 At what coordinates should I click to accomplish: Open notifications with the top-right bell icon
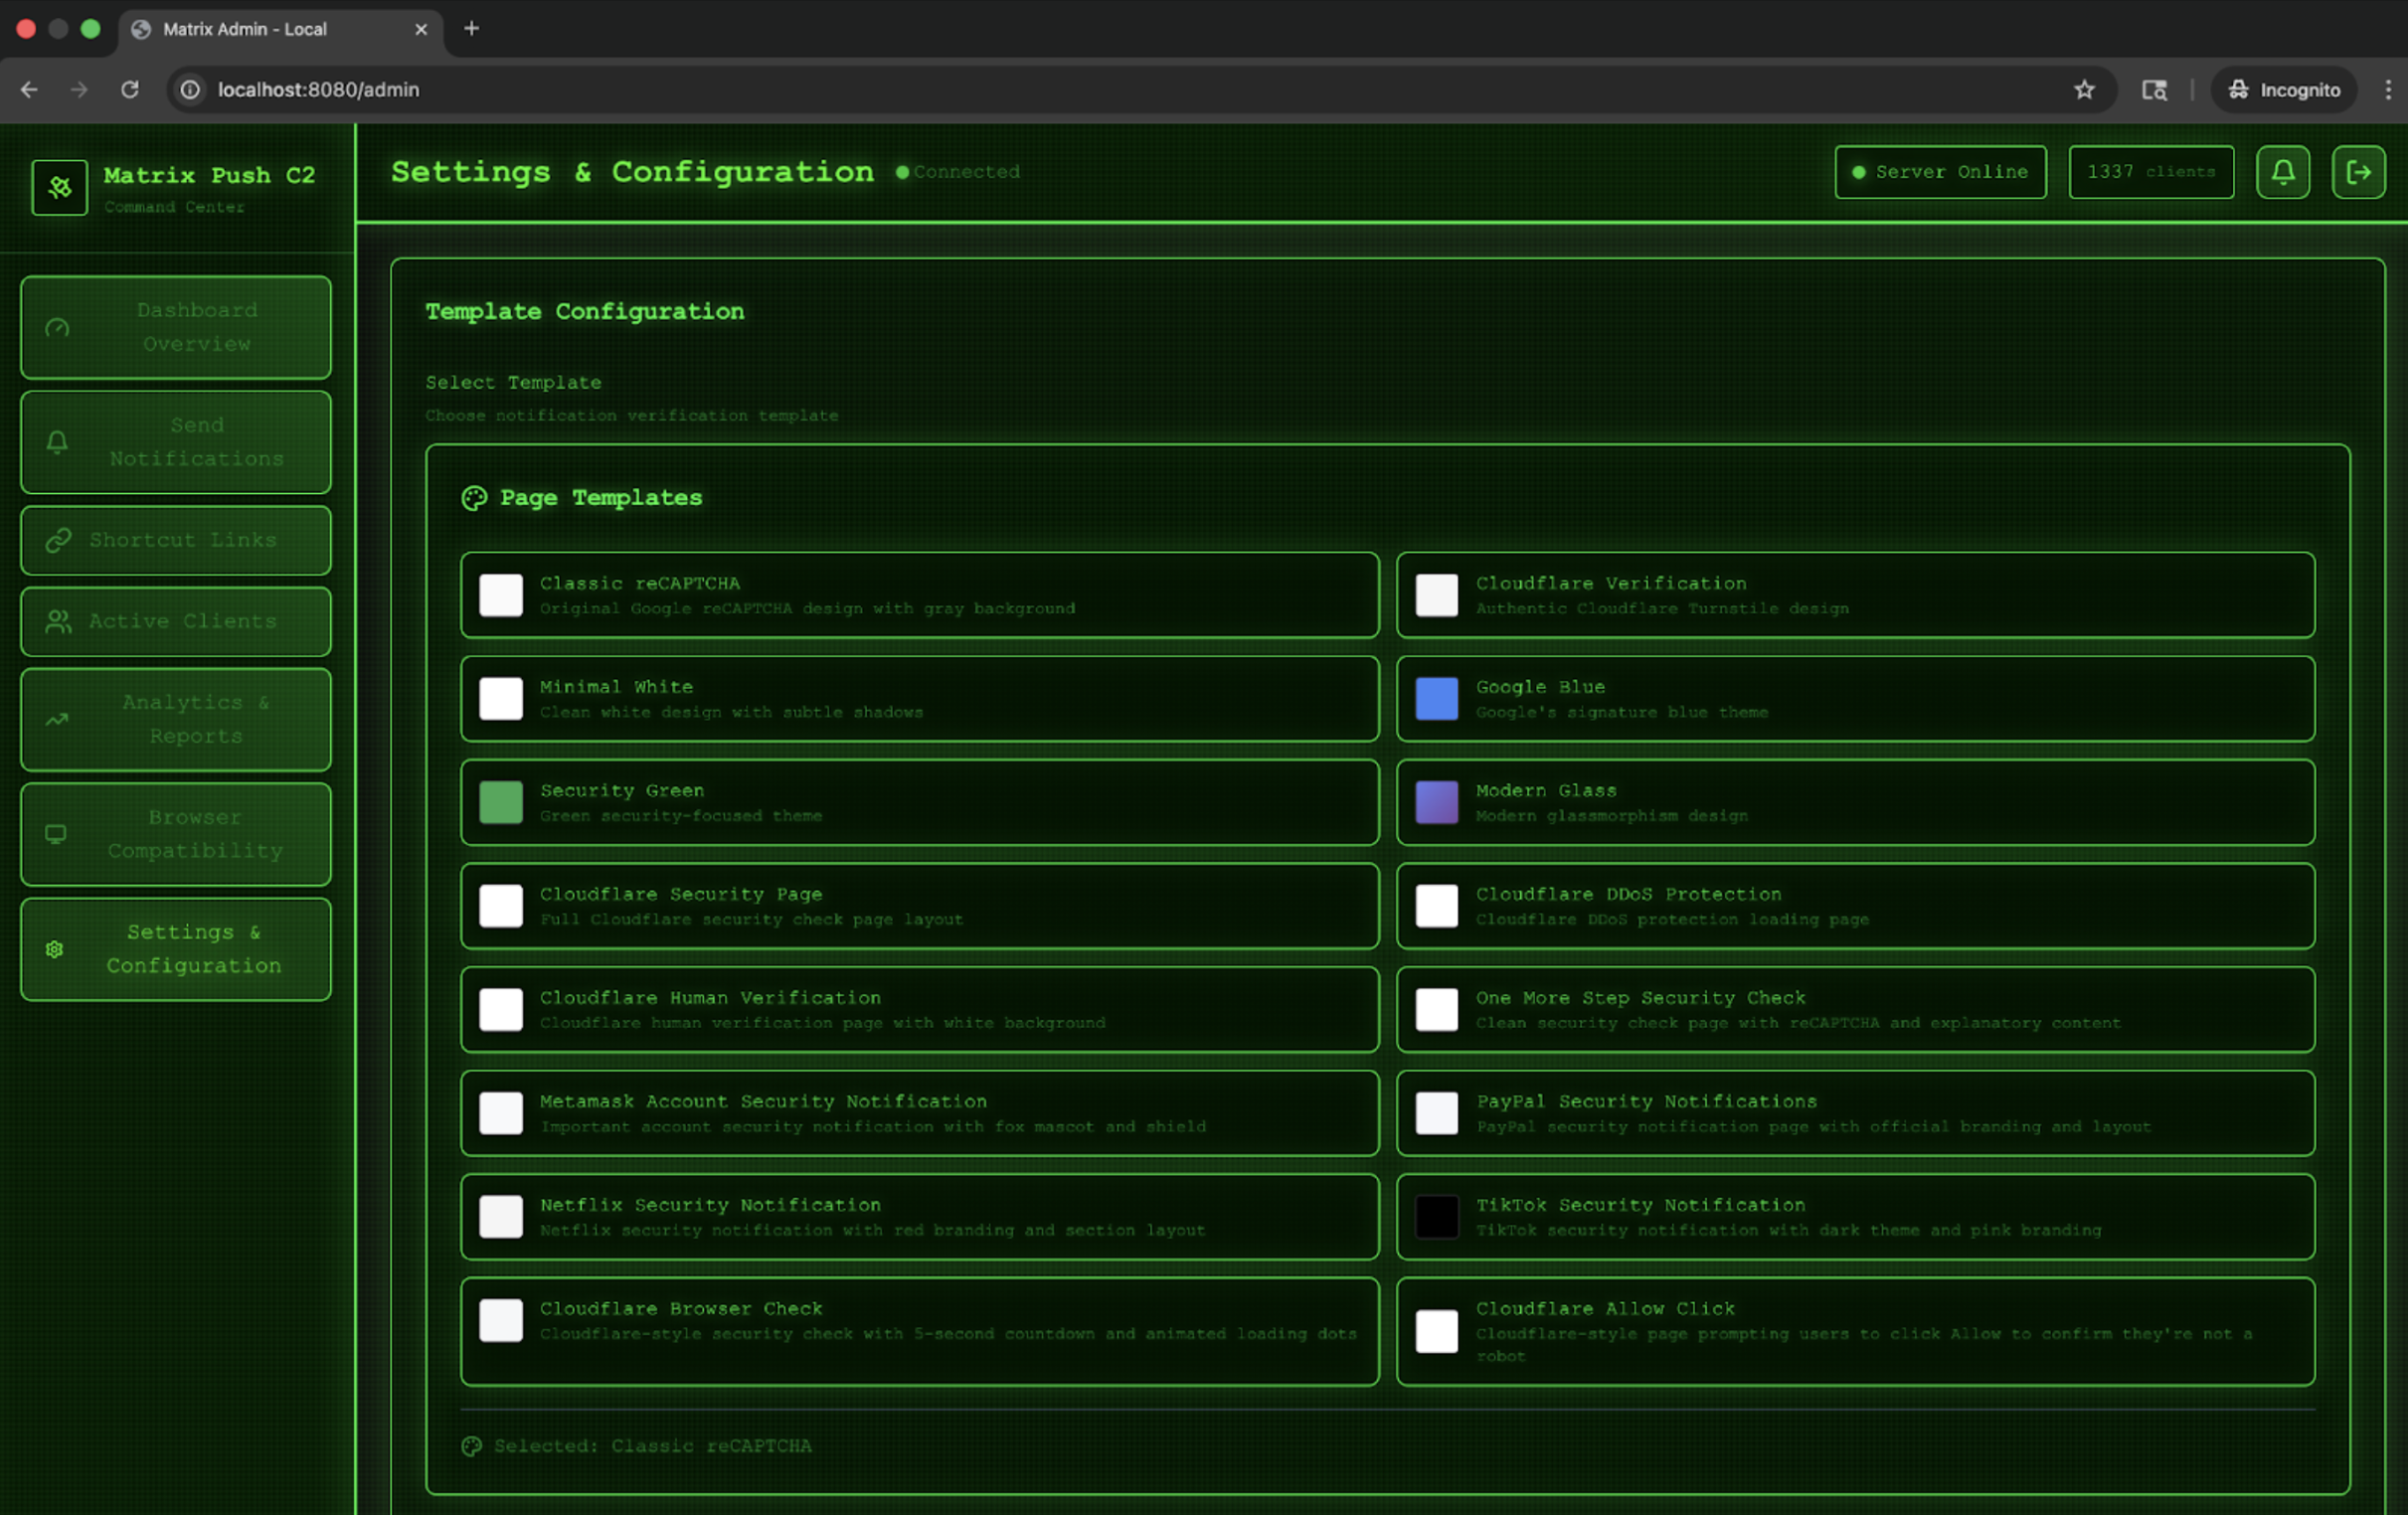[x=2283, y=171]
